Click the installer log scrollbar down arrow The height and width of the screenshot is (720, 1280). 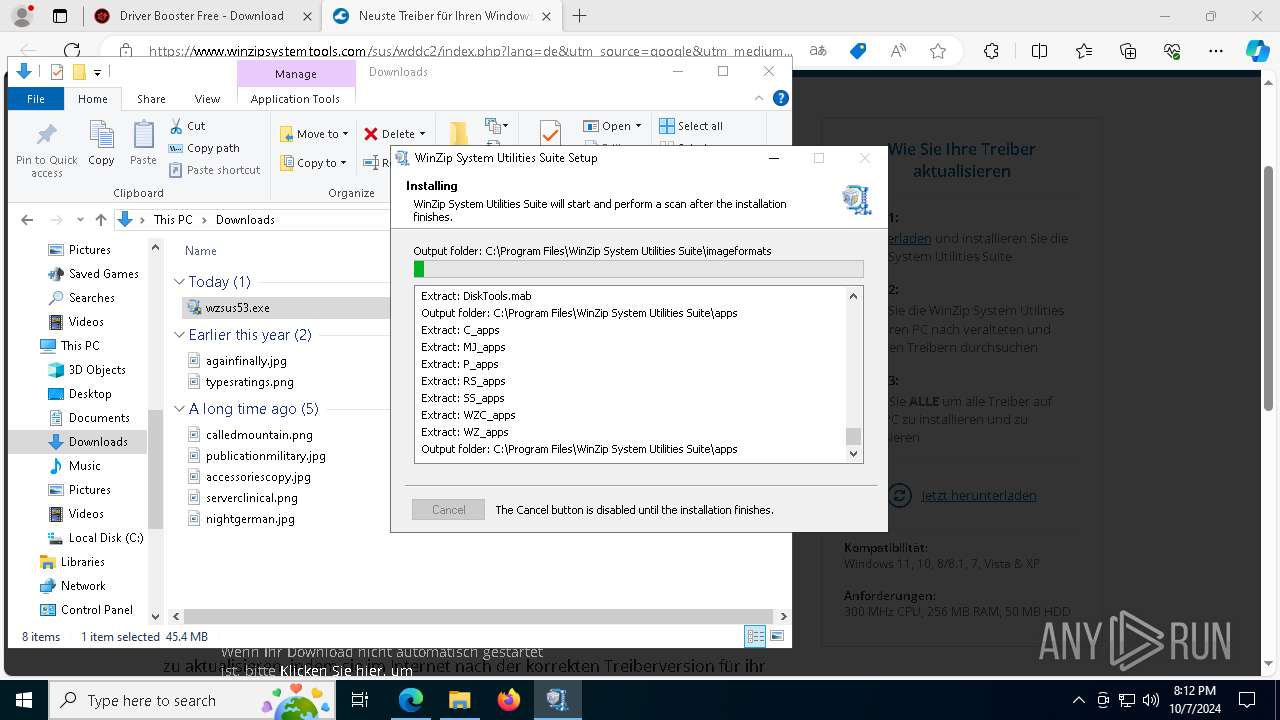[853, 454]
